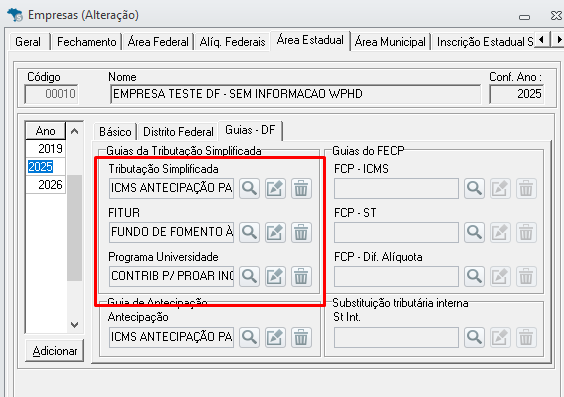Click Antecipação ICMS ANTECIPAÇÃO field
The height and width of the screenshot is (397, 564).
click(x=172, y=337)
